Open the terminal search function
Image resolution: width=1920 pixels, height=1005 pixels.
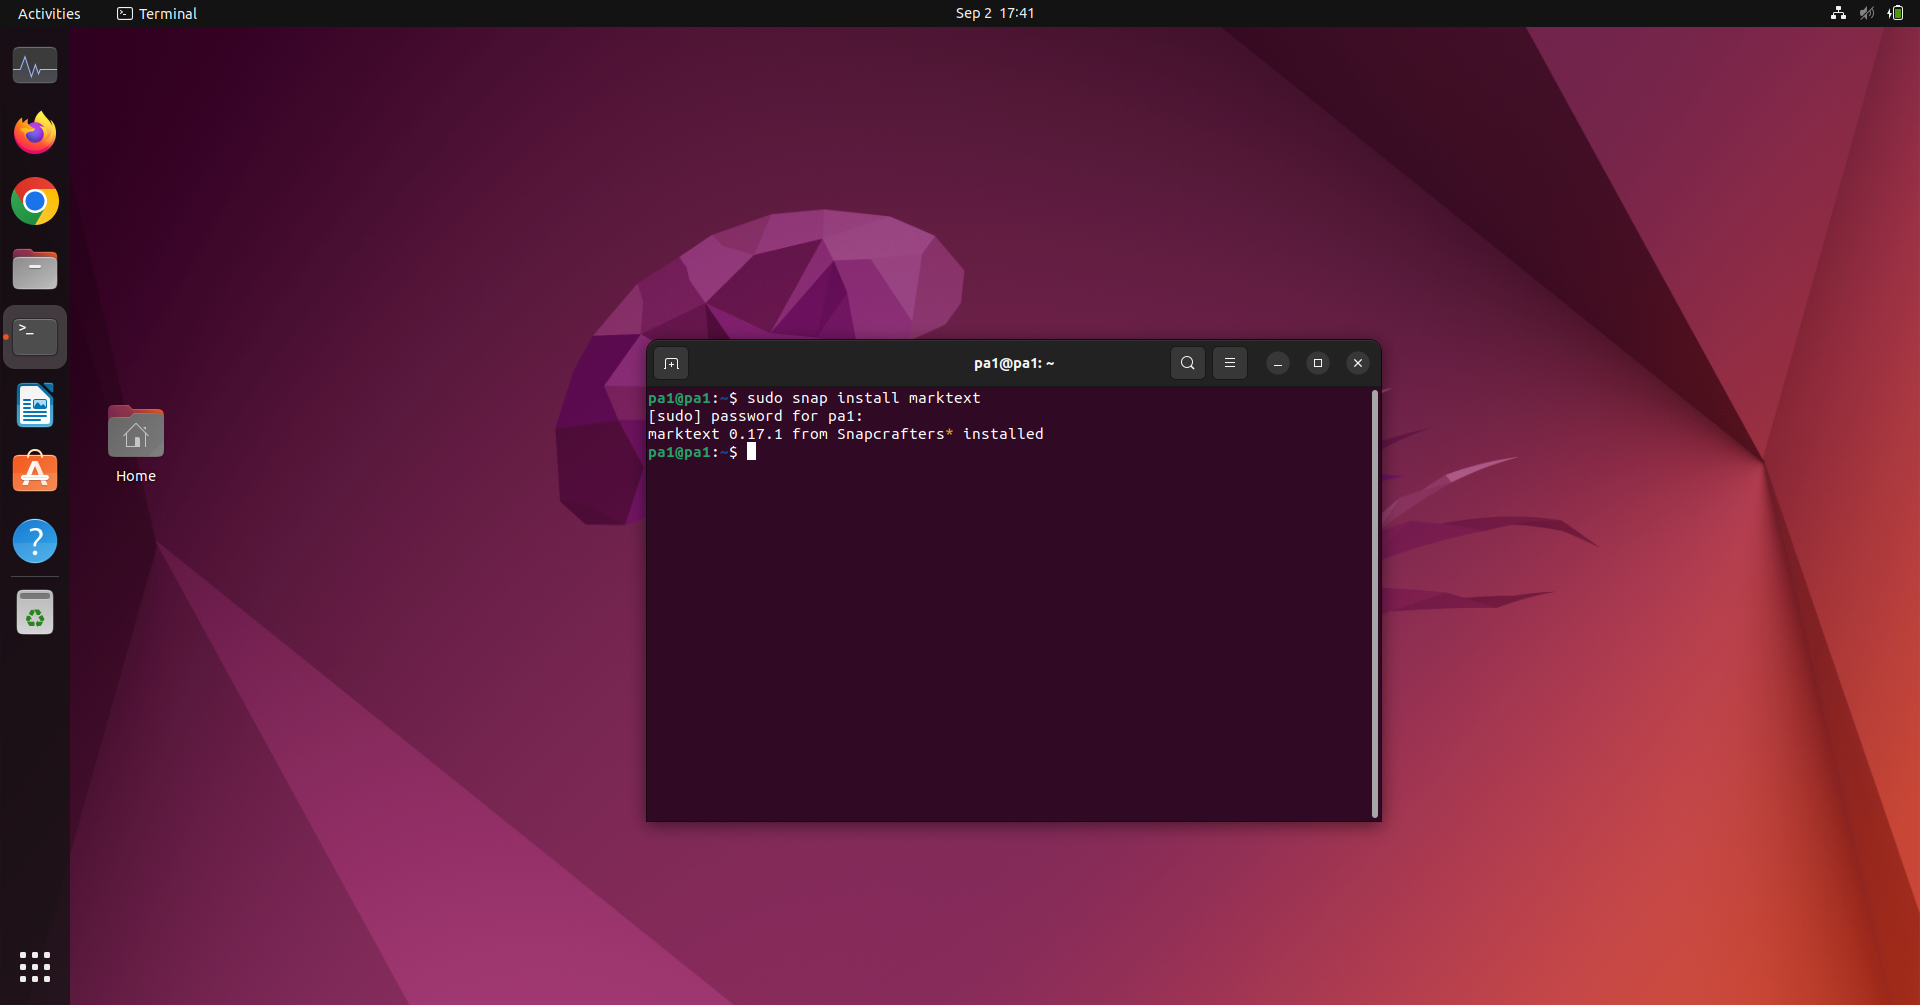(x=1186, y=363)
